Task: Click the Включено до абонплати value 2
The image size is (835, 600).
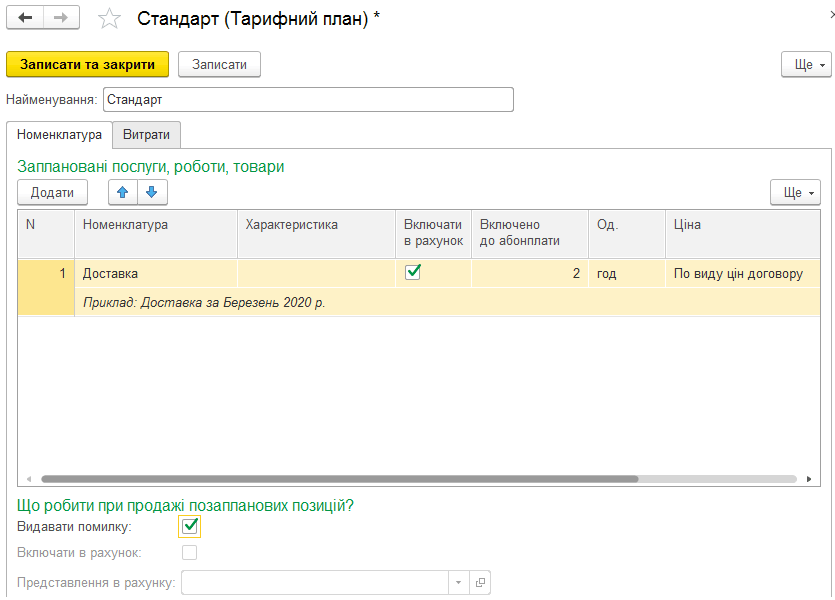Action: pos(530,274)
